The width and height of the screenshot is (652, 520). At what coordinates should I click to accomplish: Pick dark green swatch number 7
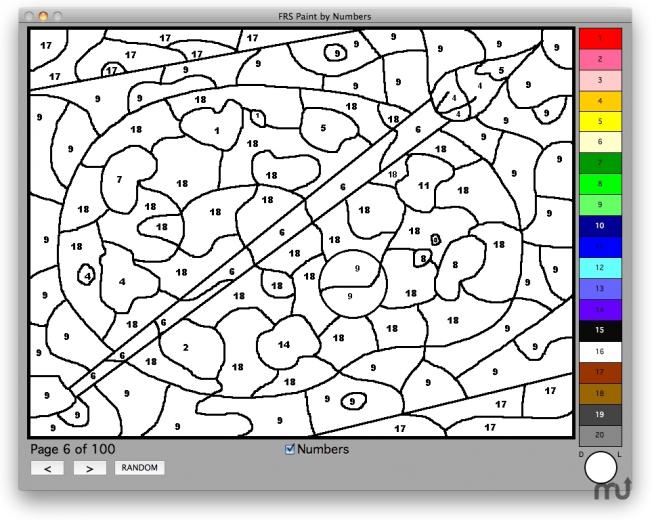click(600, 163)
